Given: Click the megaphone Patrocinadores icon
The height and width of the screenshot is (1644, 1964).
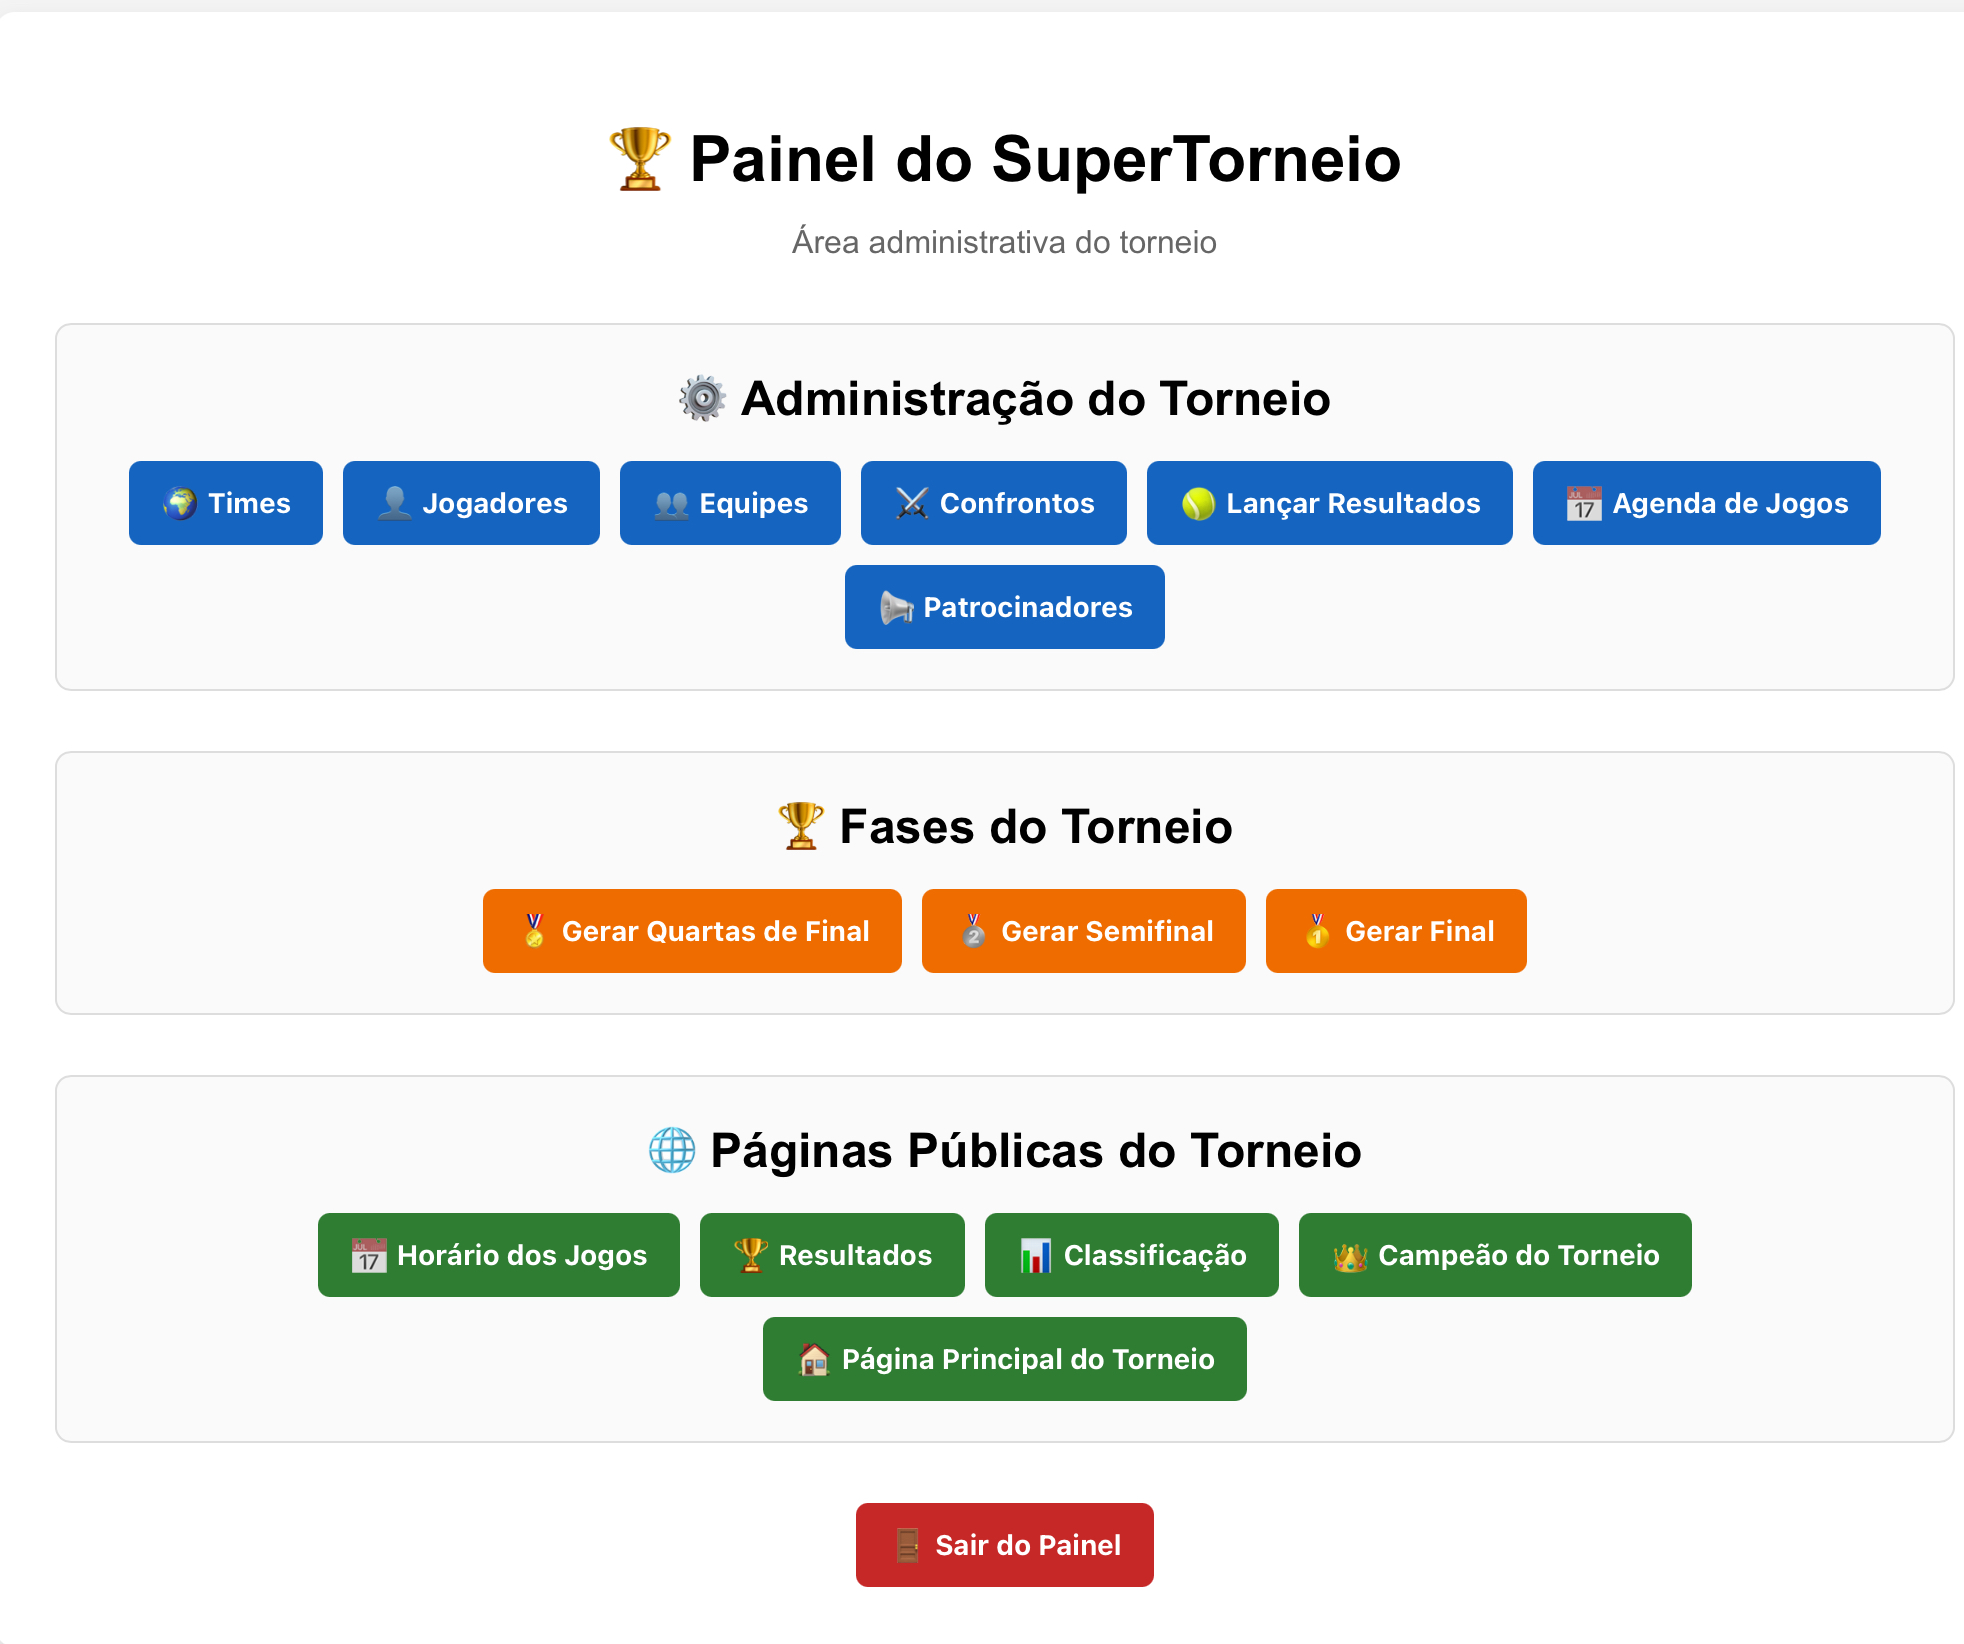Looking at the screenshot, I should pos(896,607).
